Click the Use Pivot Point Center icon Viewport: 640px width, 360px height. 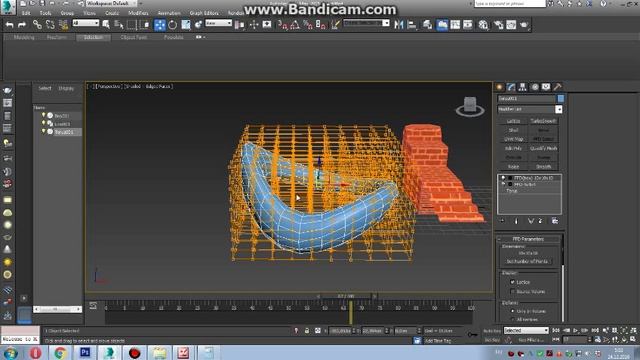[240, 25]
